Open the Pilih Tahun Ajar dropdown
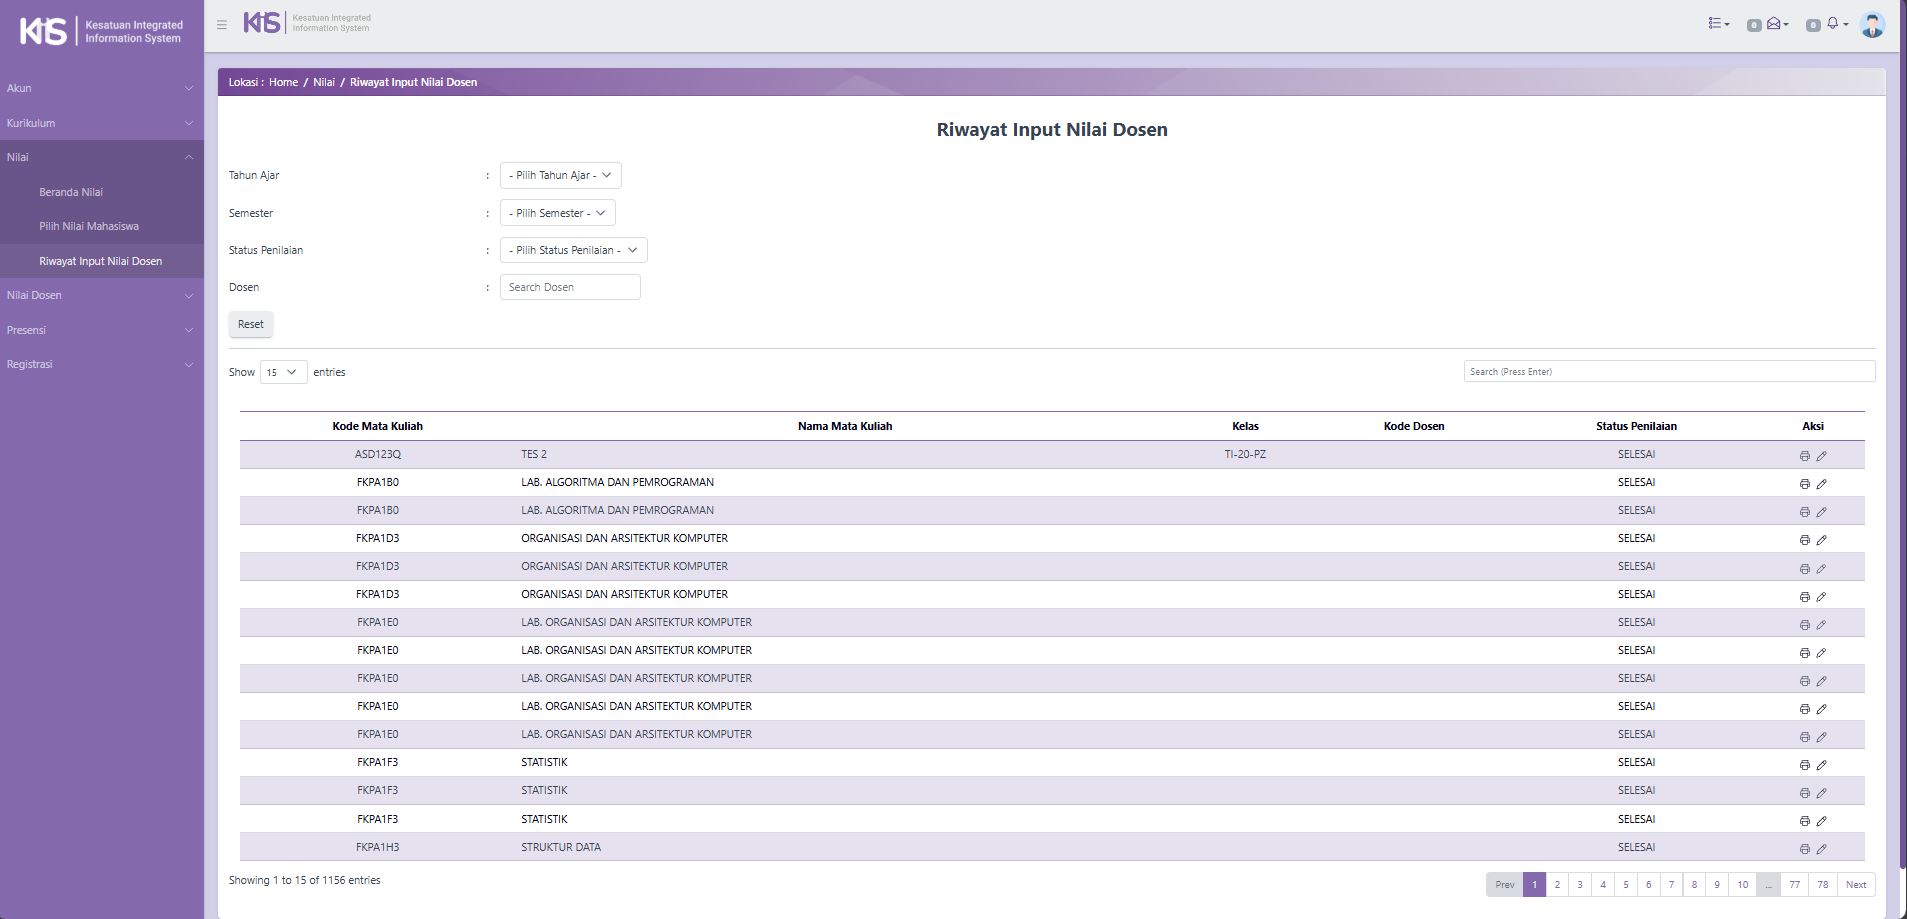Screen dimensions: 1907x919 point(560,176)
